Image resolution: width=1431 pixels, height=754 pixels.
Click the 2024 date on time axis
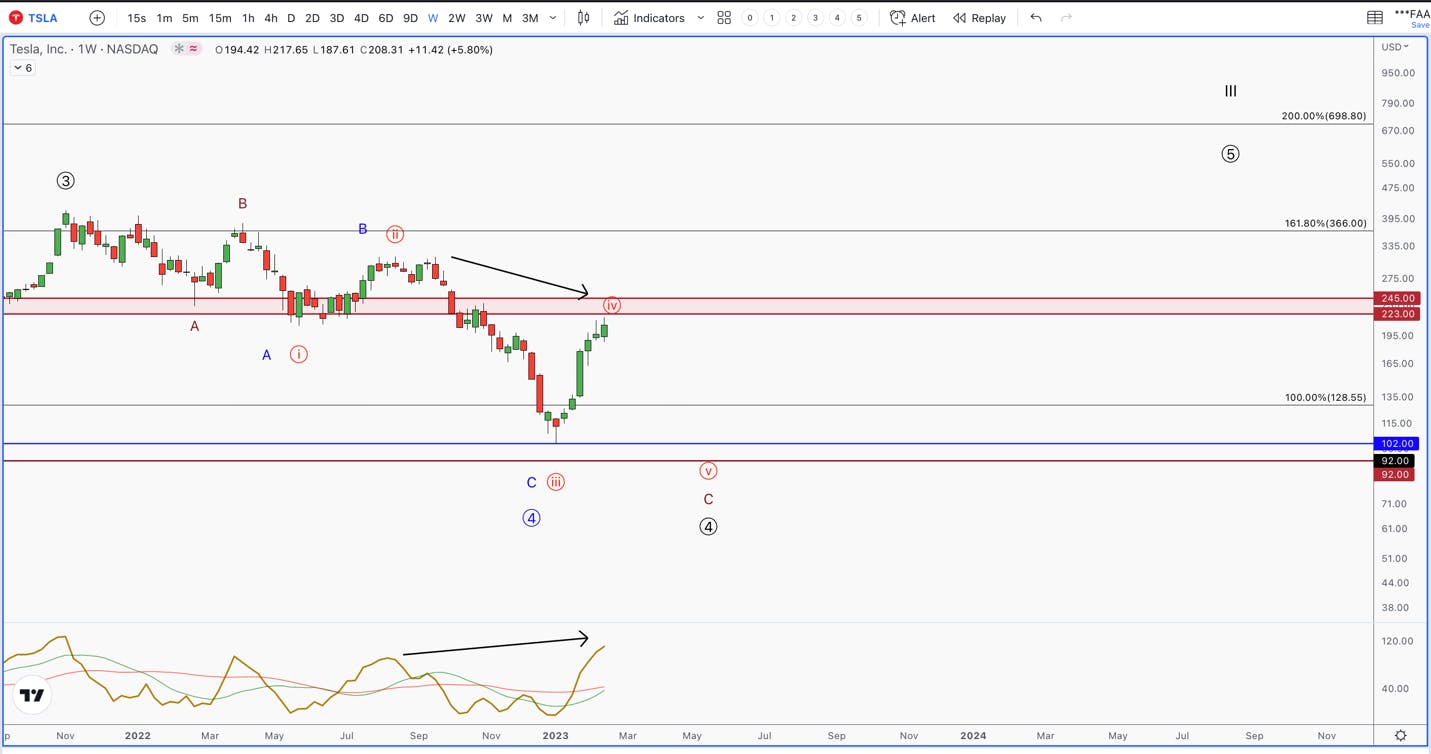click(973, 736)
